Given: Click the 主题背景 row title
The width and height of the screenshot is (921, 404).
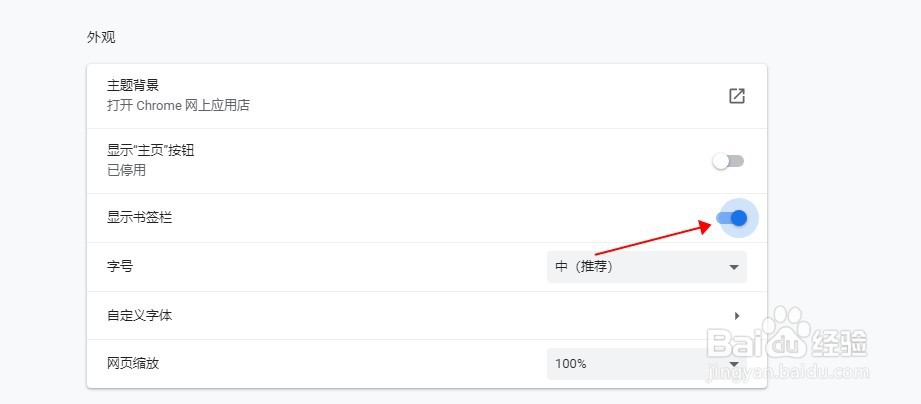Looking at the screenshot, I should click(x=133, y=86).
